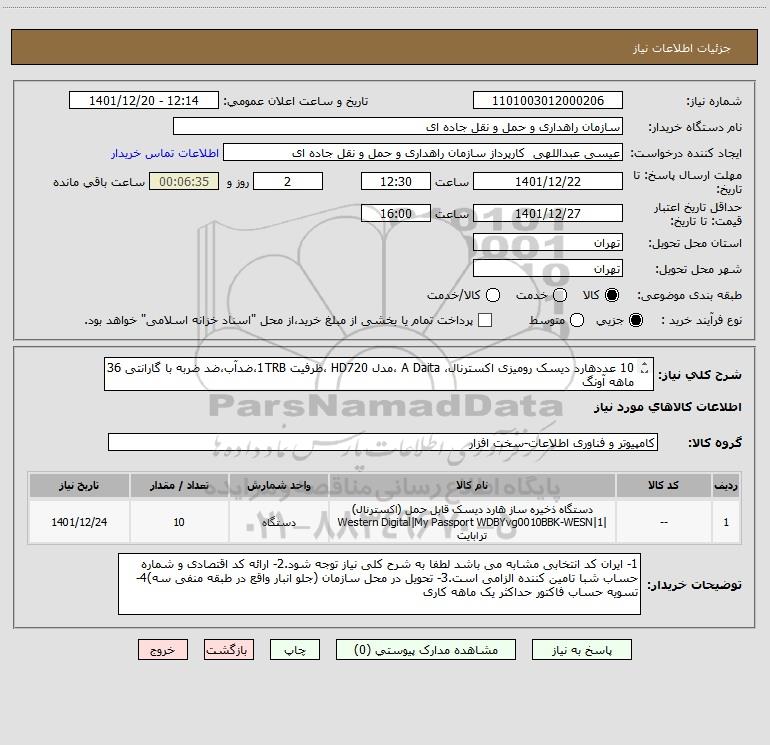Click the شماره نیاز number field

click(x=548, y=101)
